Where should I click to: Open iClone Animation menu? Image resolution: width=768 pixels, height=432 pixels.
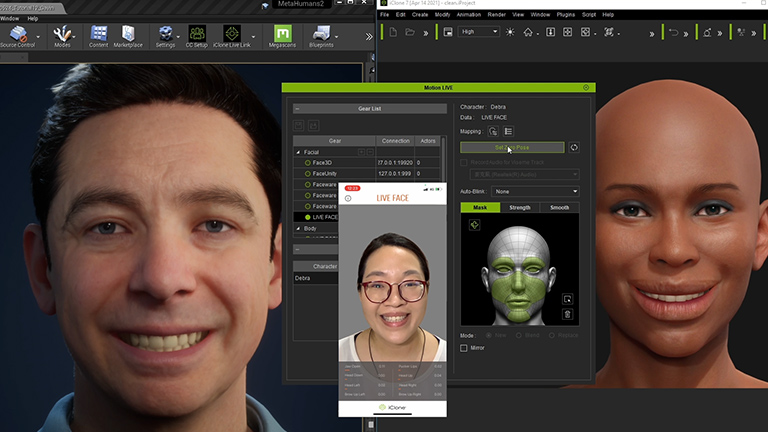point(469,15)
